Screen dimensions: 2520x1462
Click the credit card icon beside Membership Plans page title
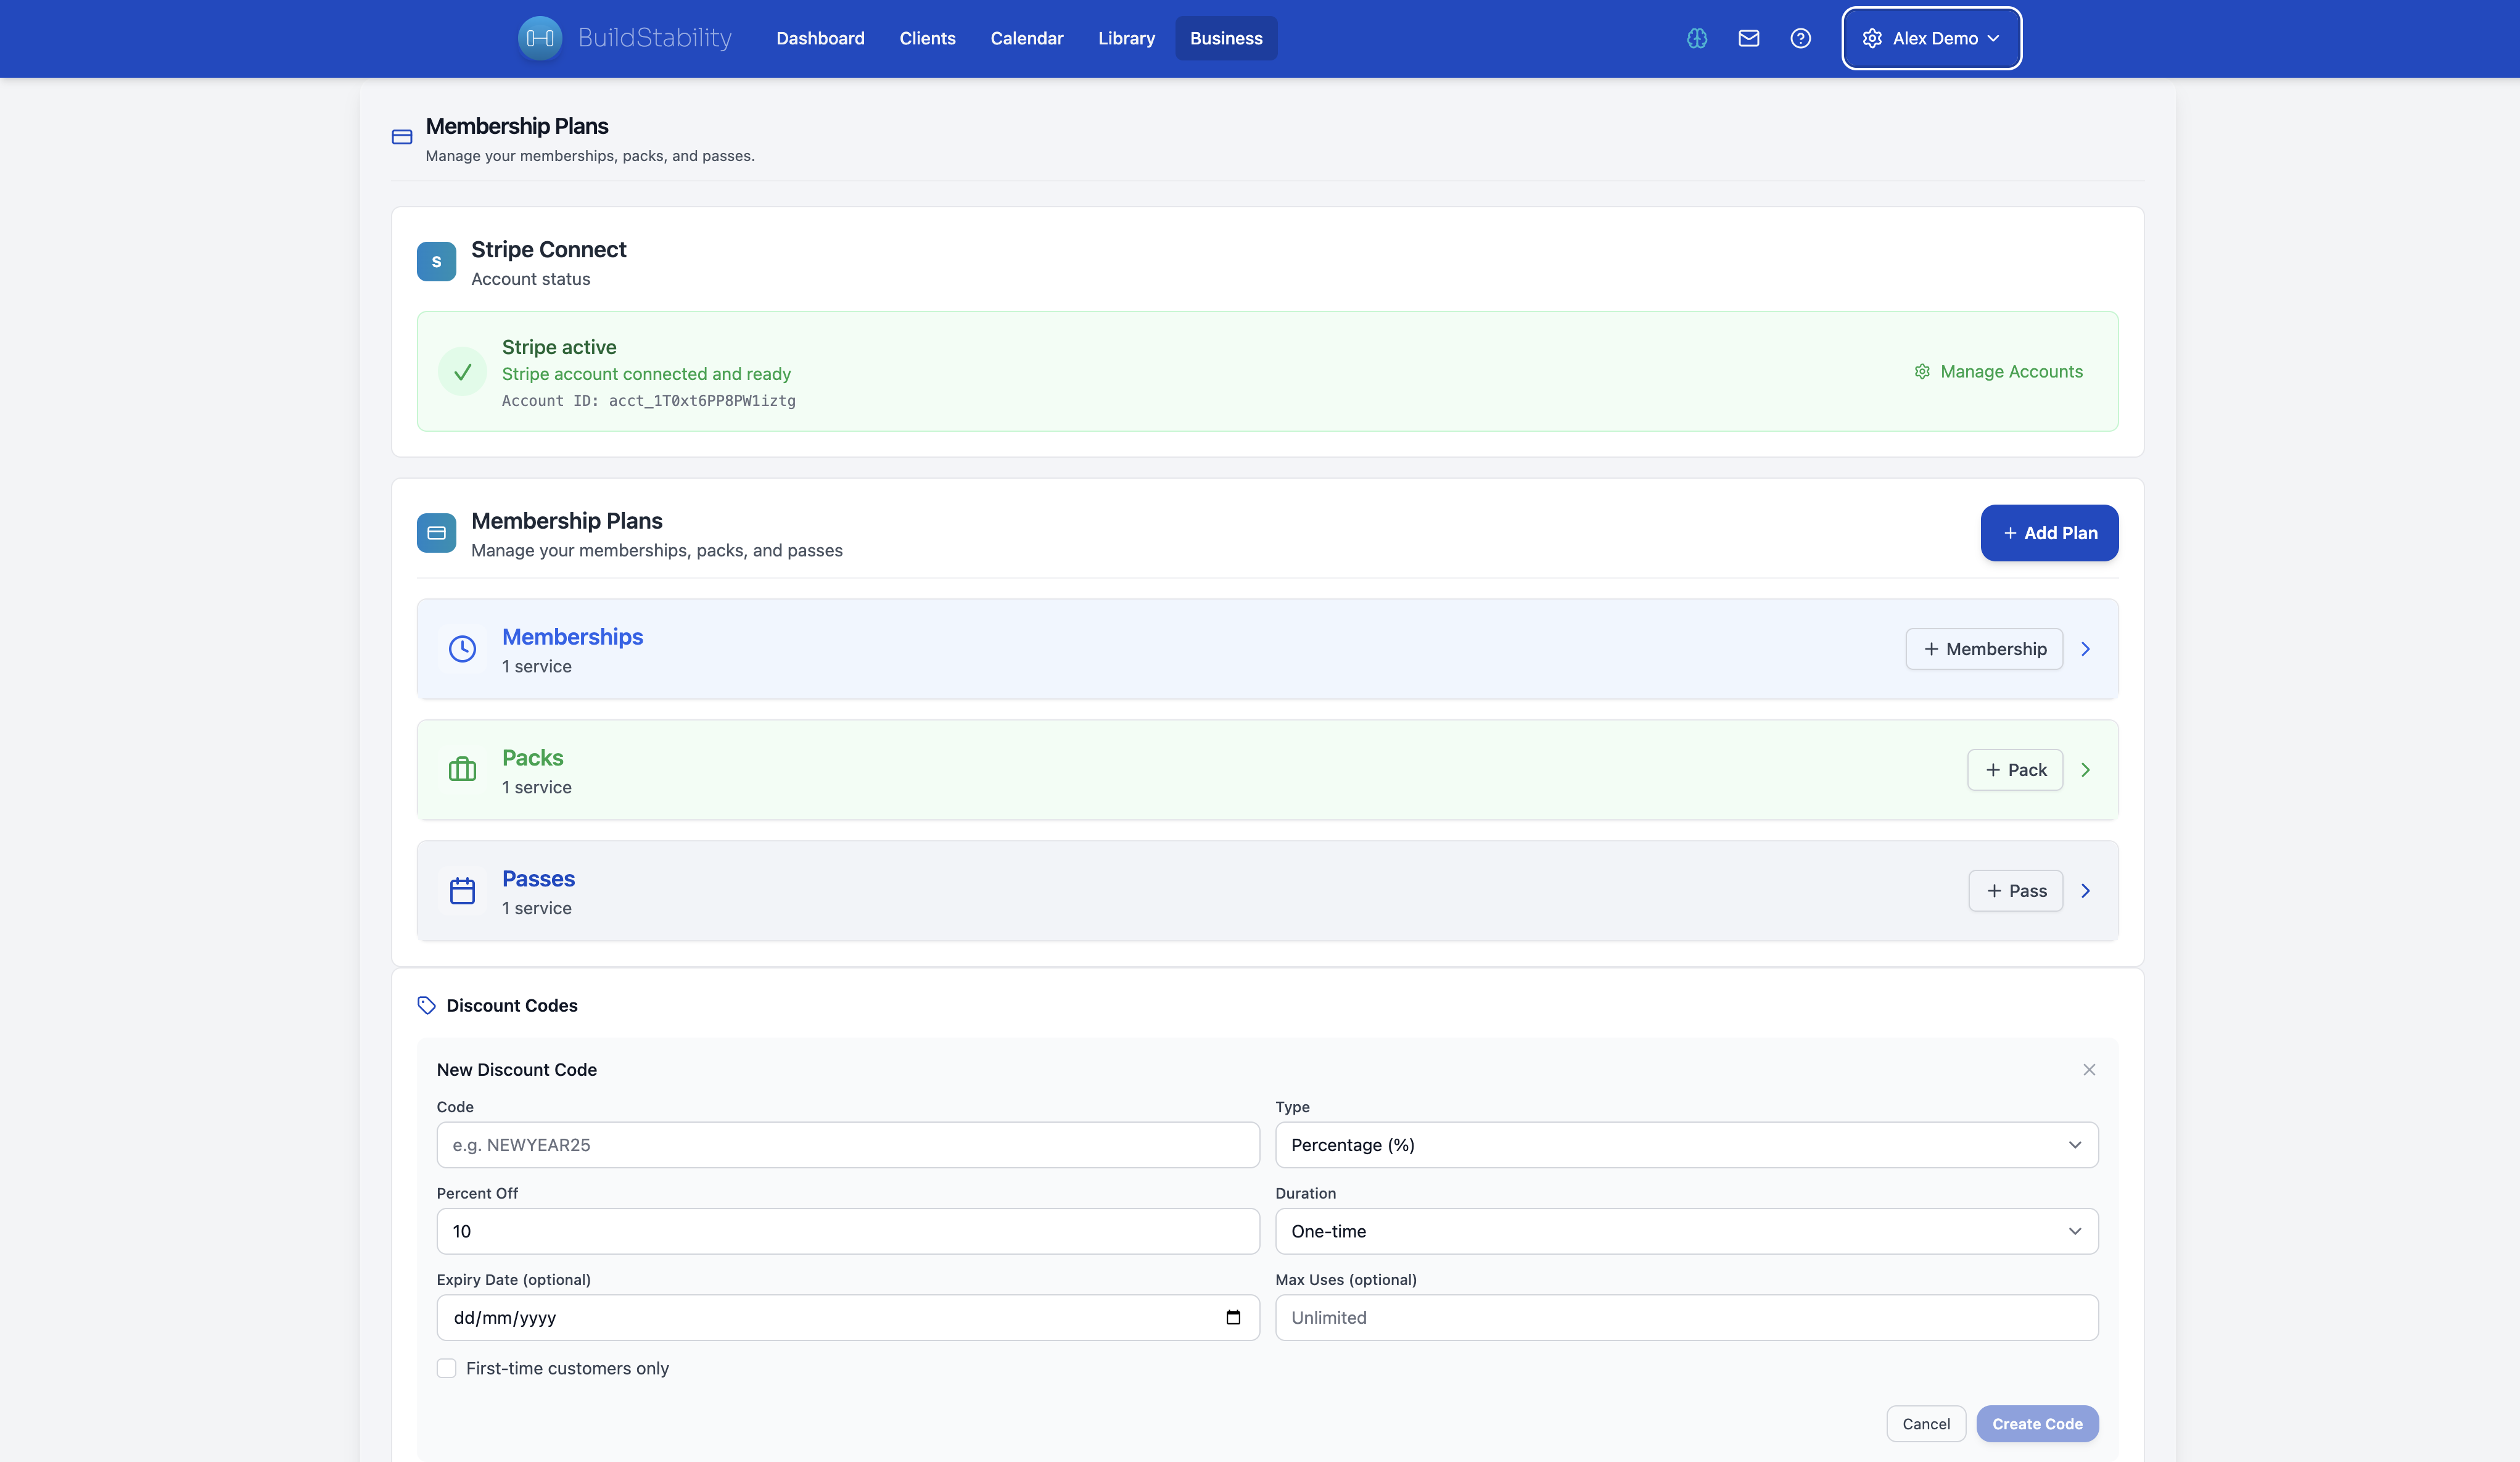click(x=402, y=137)
